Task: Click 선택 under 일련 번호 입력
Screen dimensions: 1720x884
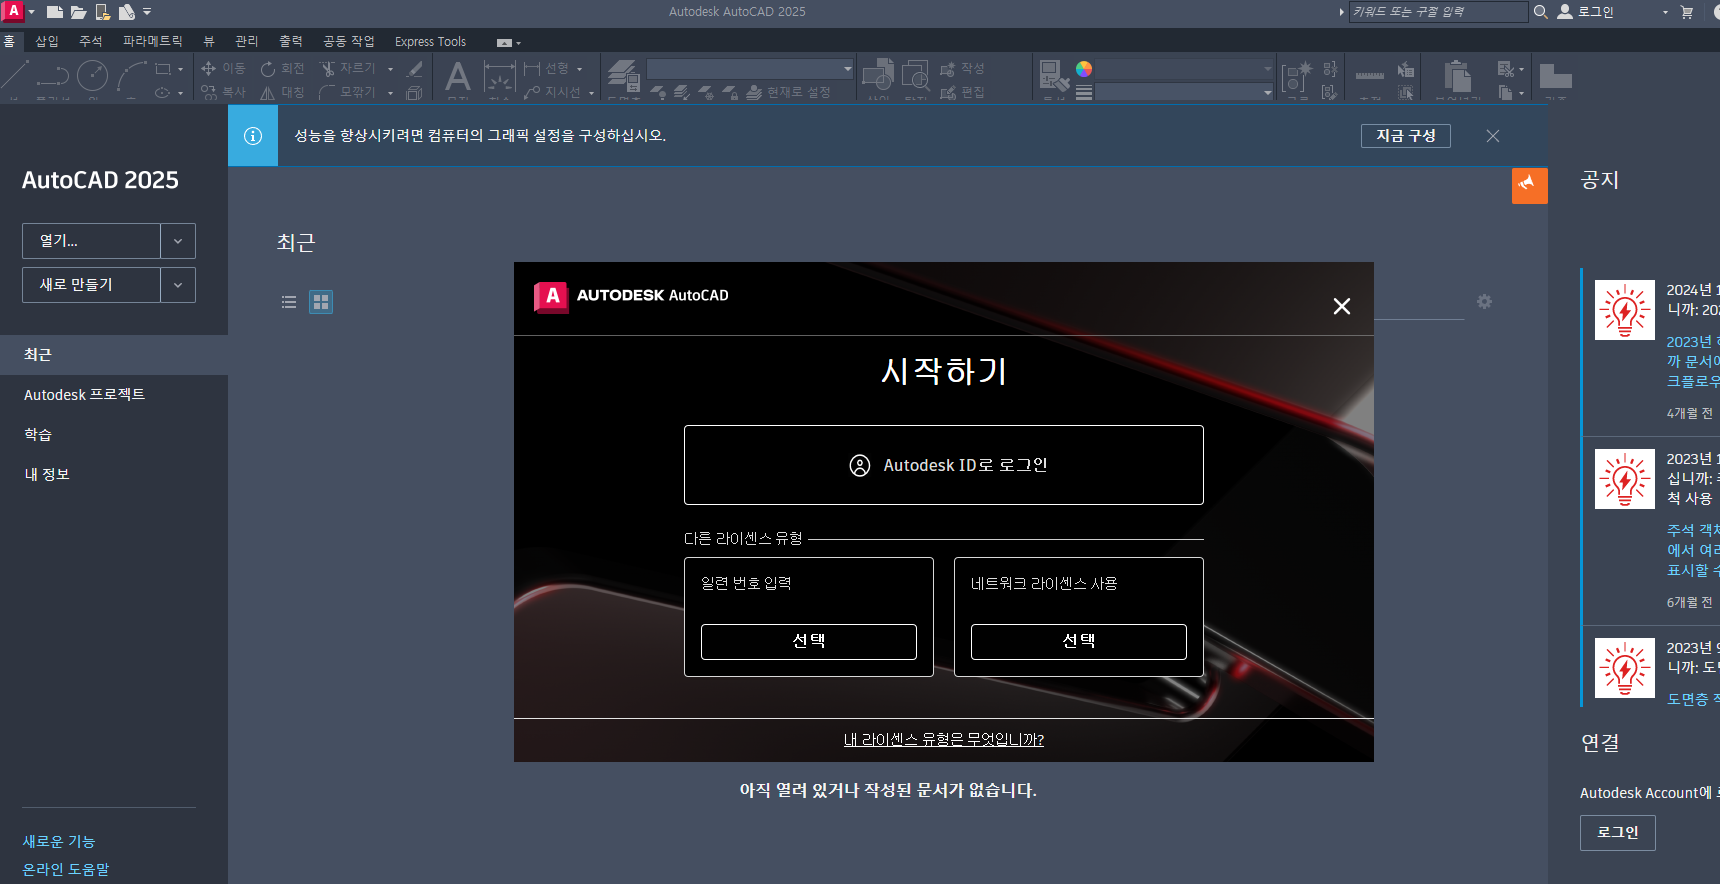Action: coord(809,641)
